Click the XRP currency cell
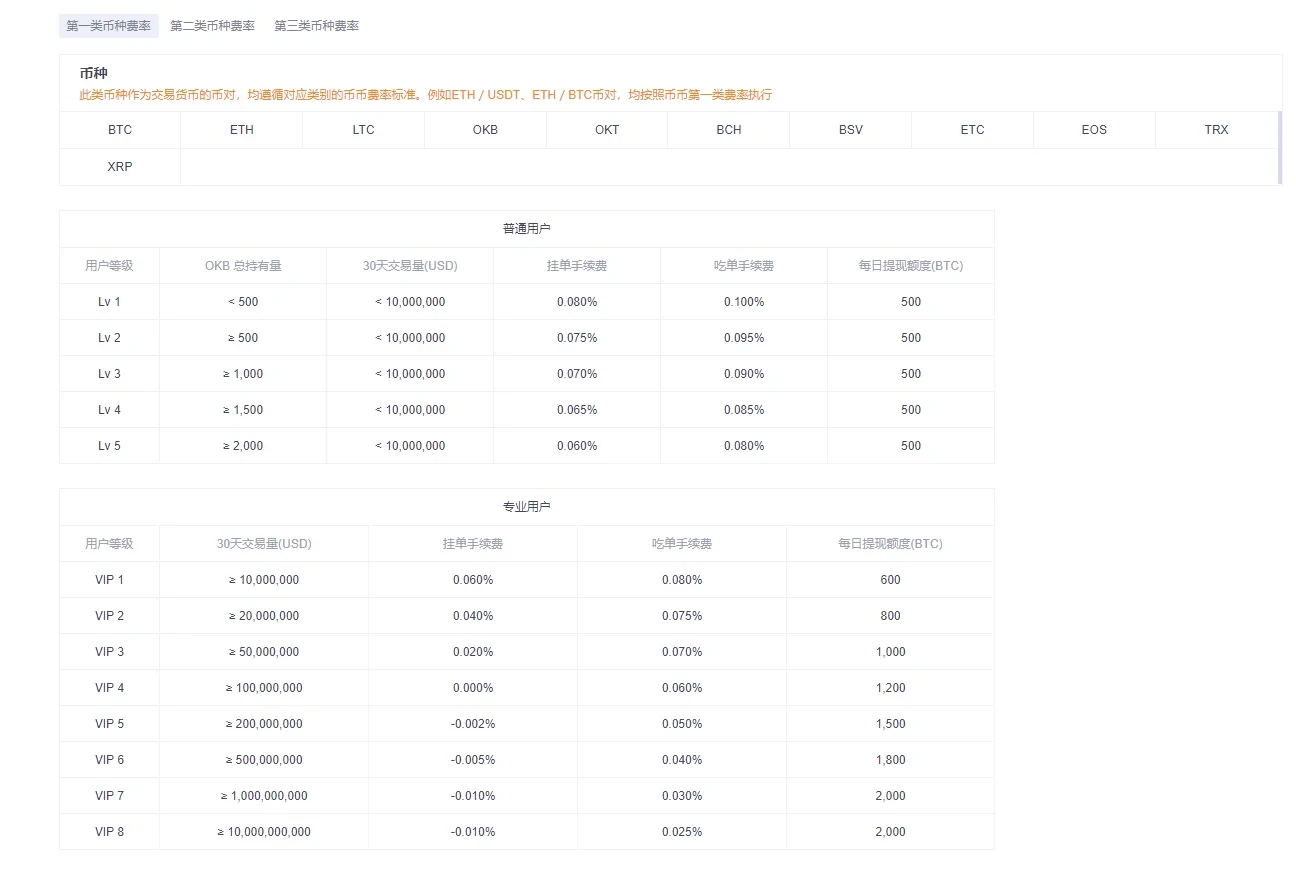 (x=120, y=167)
